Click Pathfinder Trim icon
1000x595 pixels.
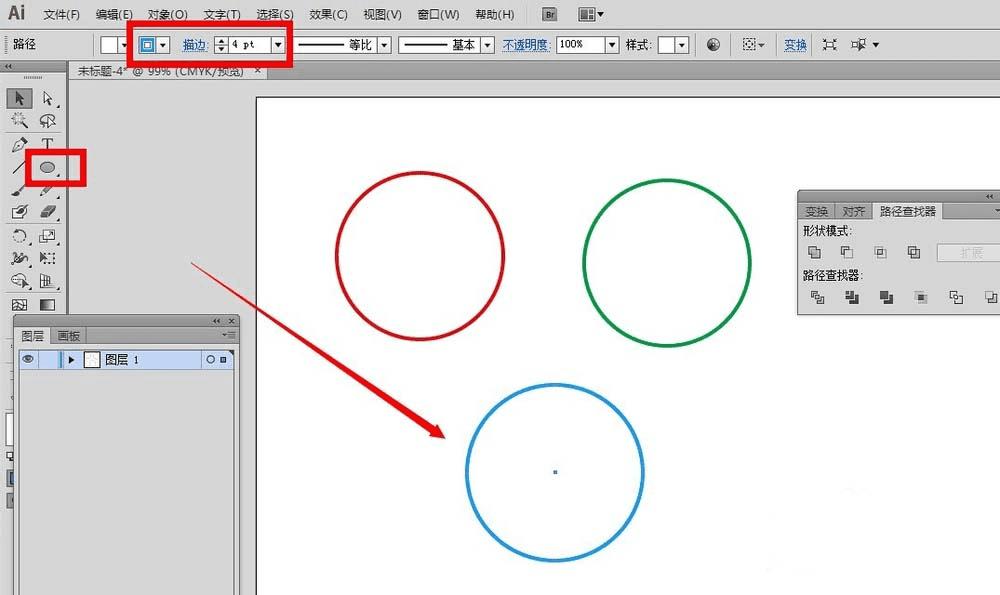[x=852, y=297]
